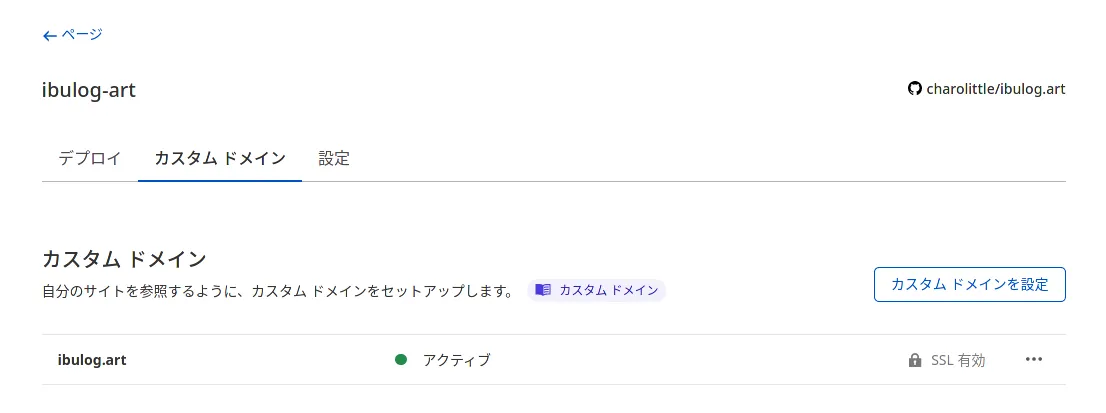Click the green active status dot

pyautogui.click(x=401, y=360)
